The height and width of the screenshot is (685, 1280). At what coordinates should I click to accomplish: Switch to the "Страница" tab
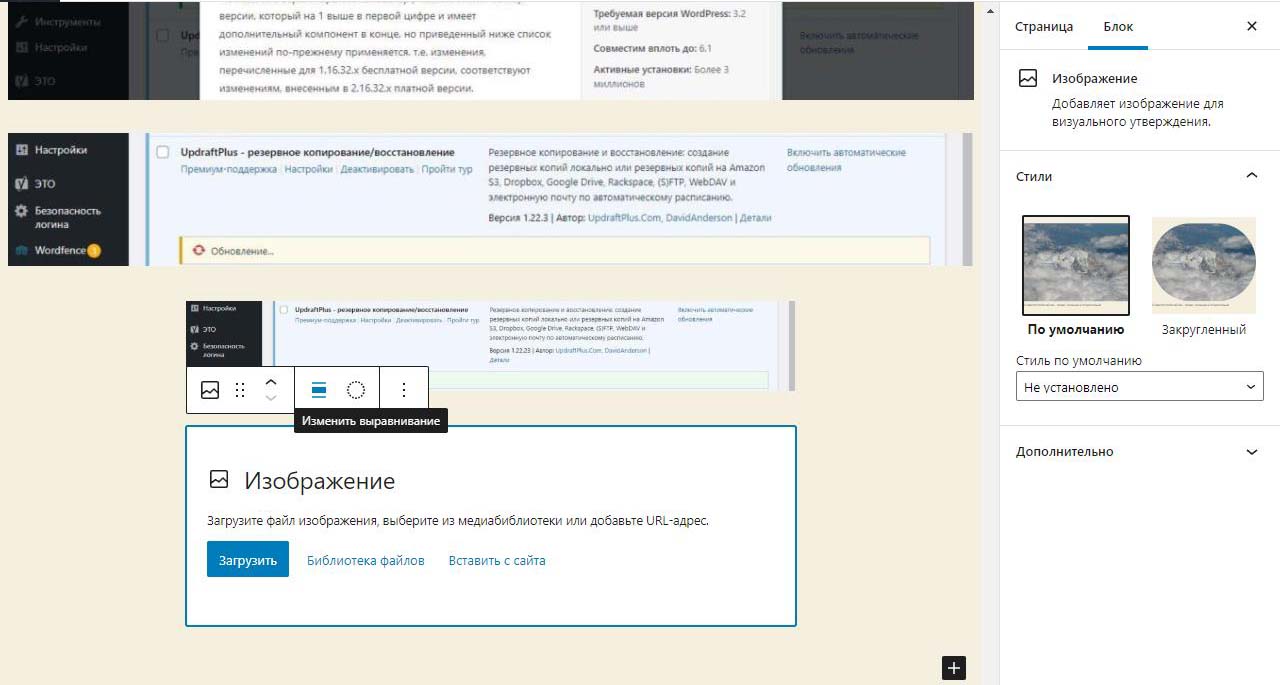coord(1044,27)
